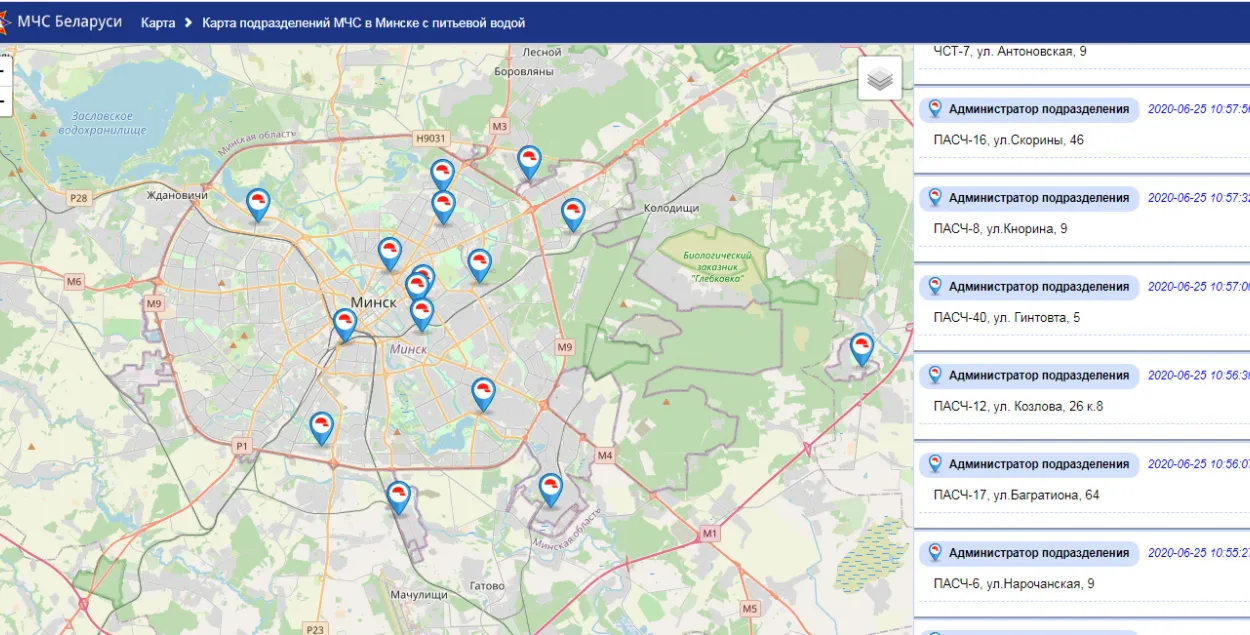
Task: Open the ПАСЧ-40, ул. Гинтовта, 5 entry
Action: click(x=1007, y=318)
